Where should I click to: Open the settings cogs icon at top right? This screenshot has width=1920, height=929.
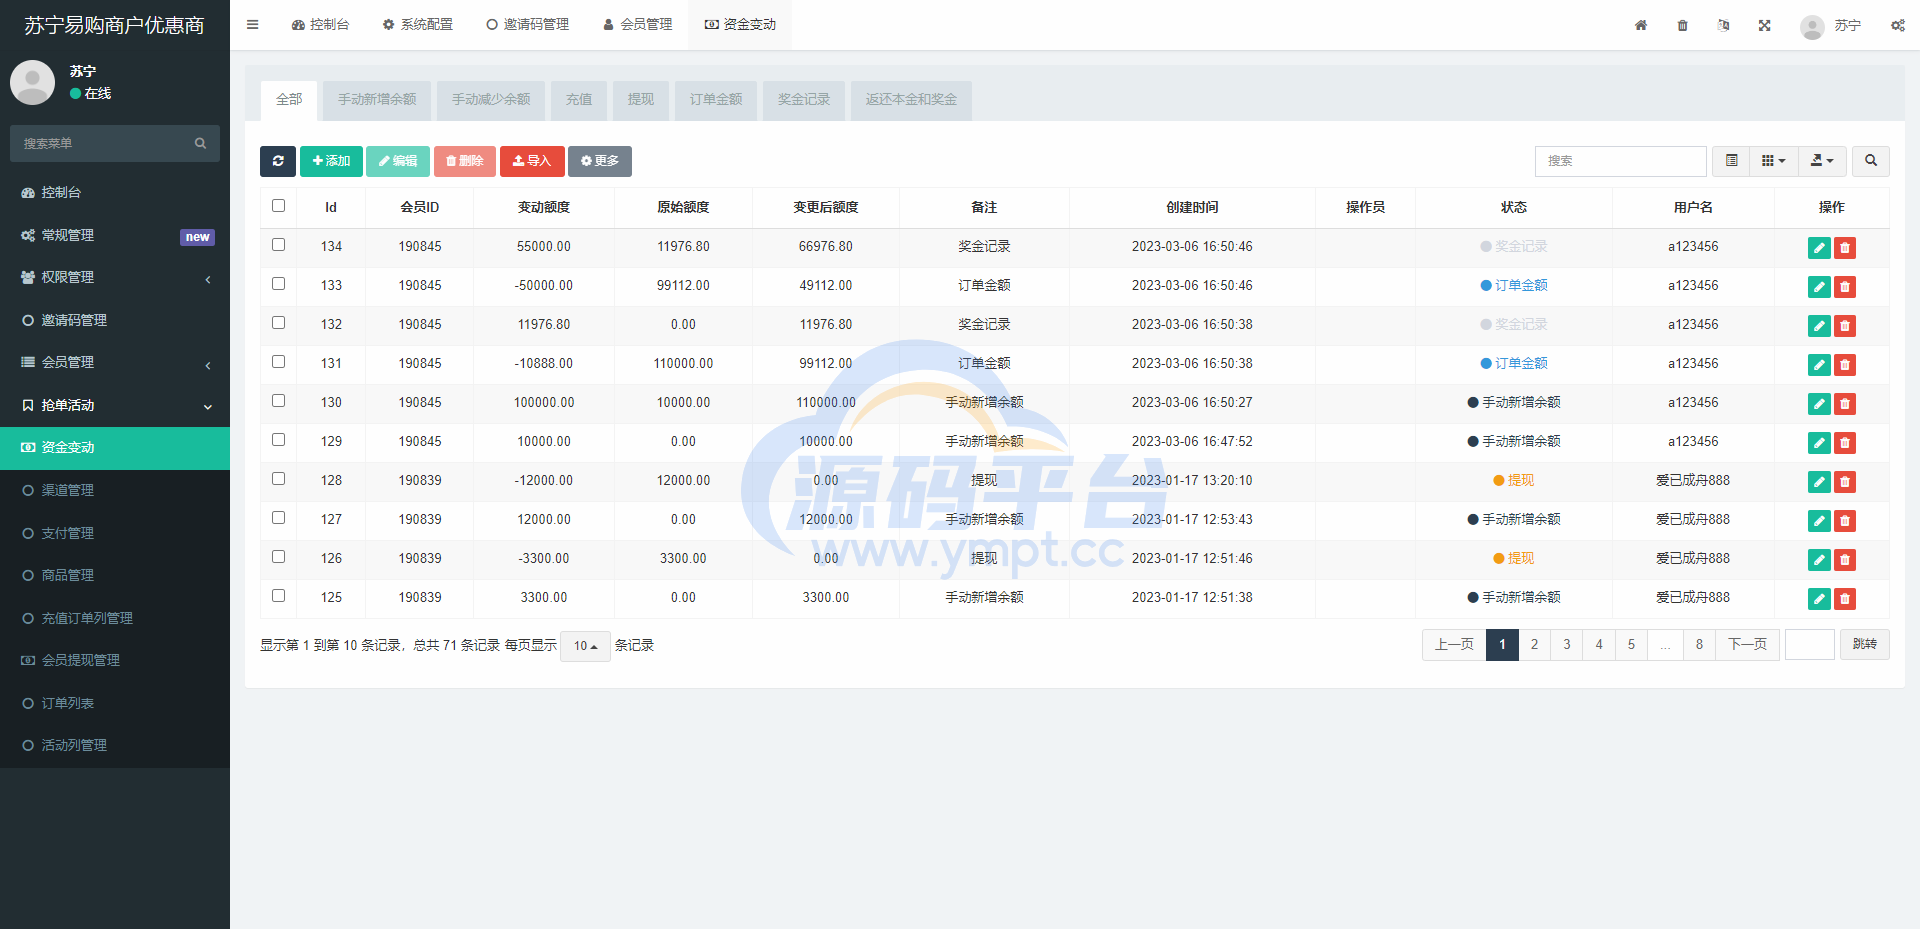pos(1898,25)
